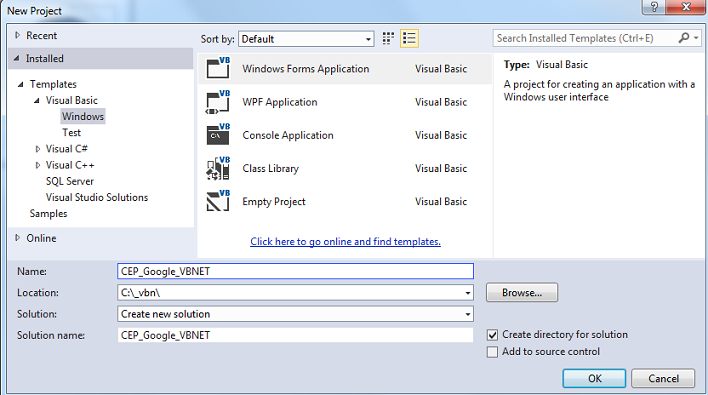Select the Test category under Visual Basic
This screenshot has width=708, height=395.
click(71, 133)
